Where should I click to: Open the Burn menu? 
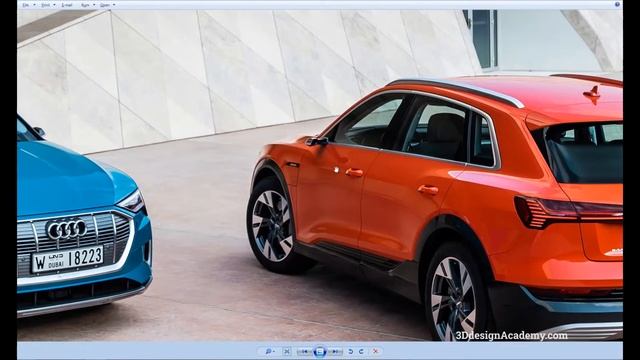[87, 5]
